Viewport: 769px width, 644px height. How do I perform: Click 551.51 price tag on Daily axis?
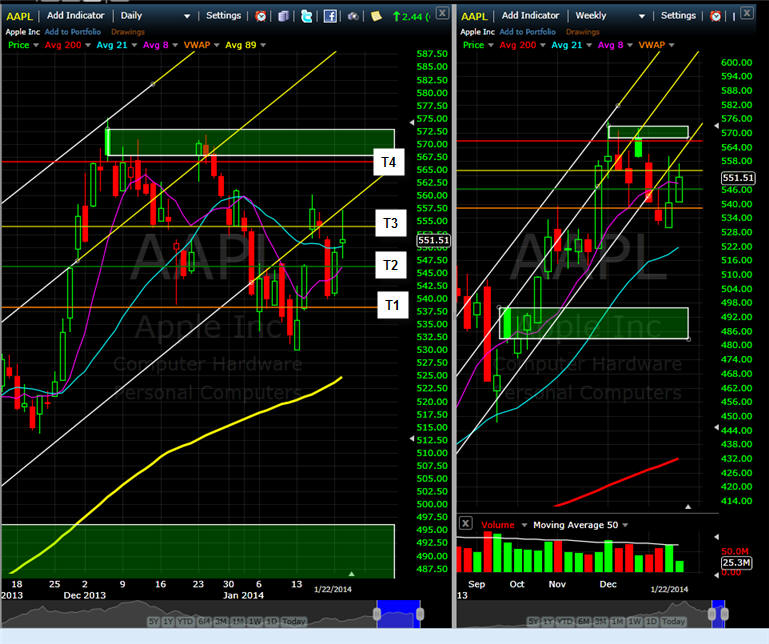click(433, 240)
